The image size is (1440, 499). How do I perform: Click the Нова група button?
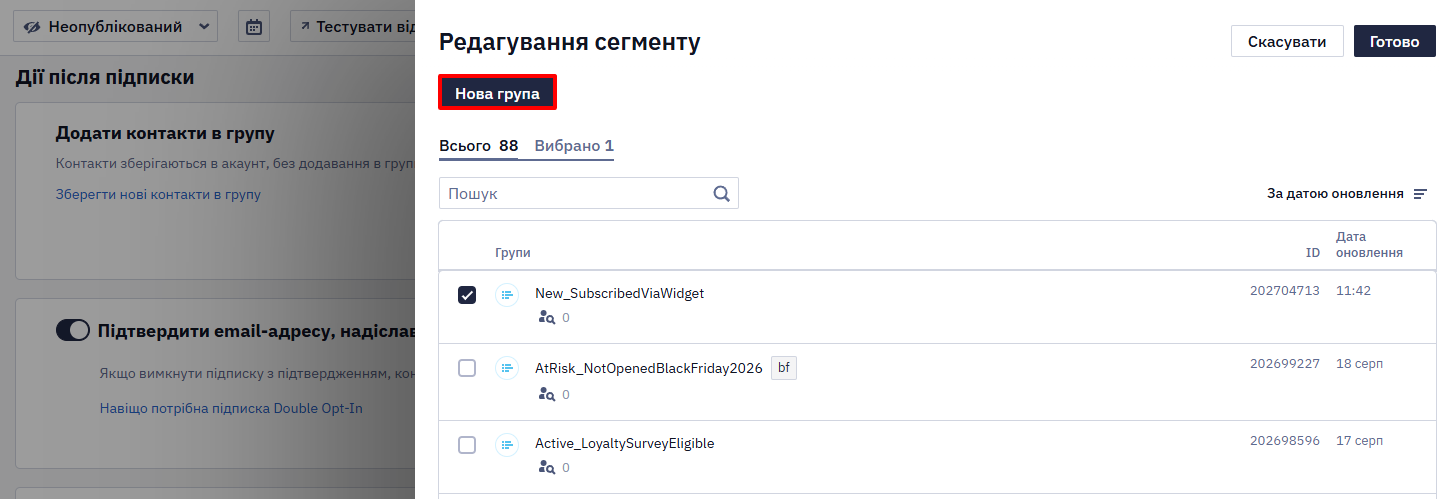[x=497, y=93]
